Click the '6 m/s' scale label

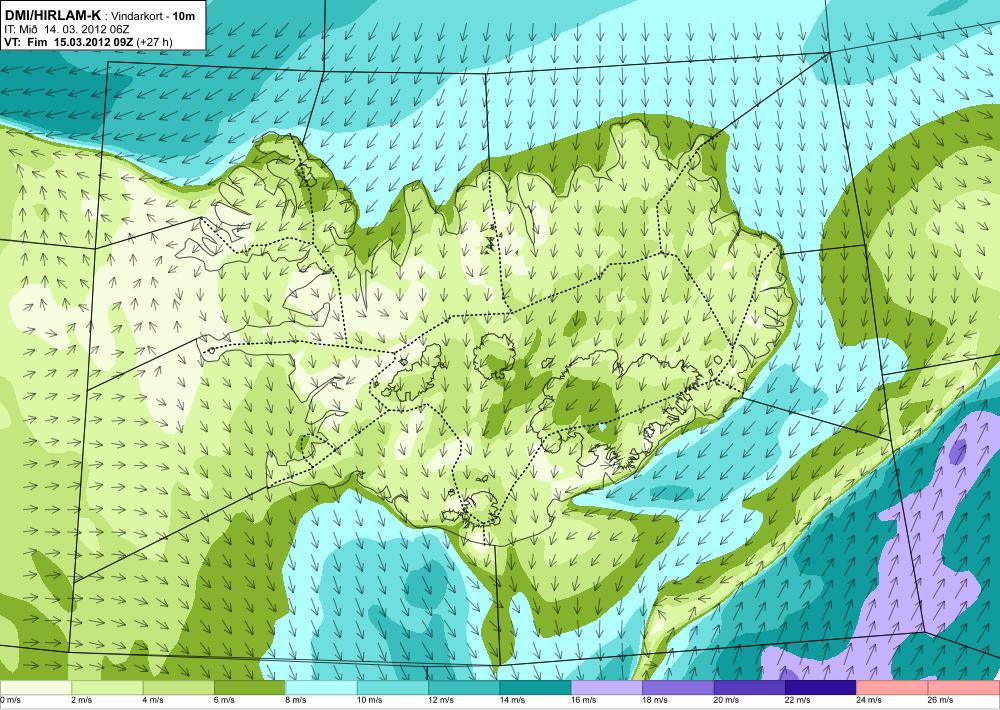click(224, 700)
